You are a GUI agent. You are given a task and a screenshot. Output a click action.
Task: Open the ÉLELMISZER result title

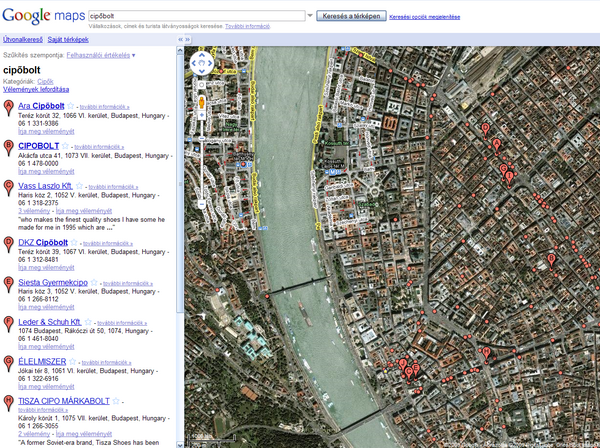(42, 362)
